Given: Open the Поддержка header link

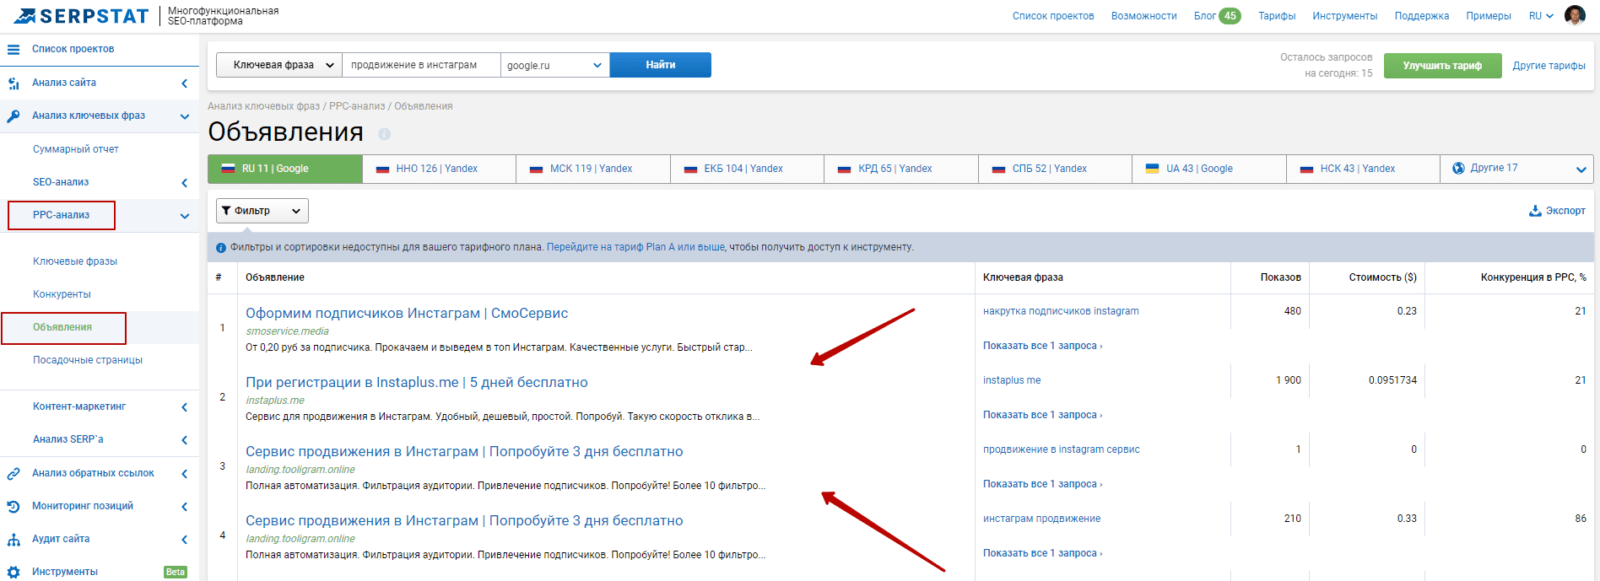Looking at the screenshot, I should pos(1422,16).
